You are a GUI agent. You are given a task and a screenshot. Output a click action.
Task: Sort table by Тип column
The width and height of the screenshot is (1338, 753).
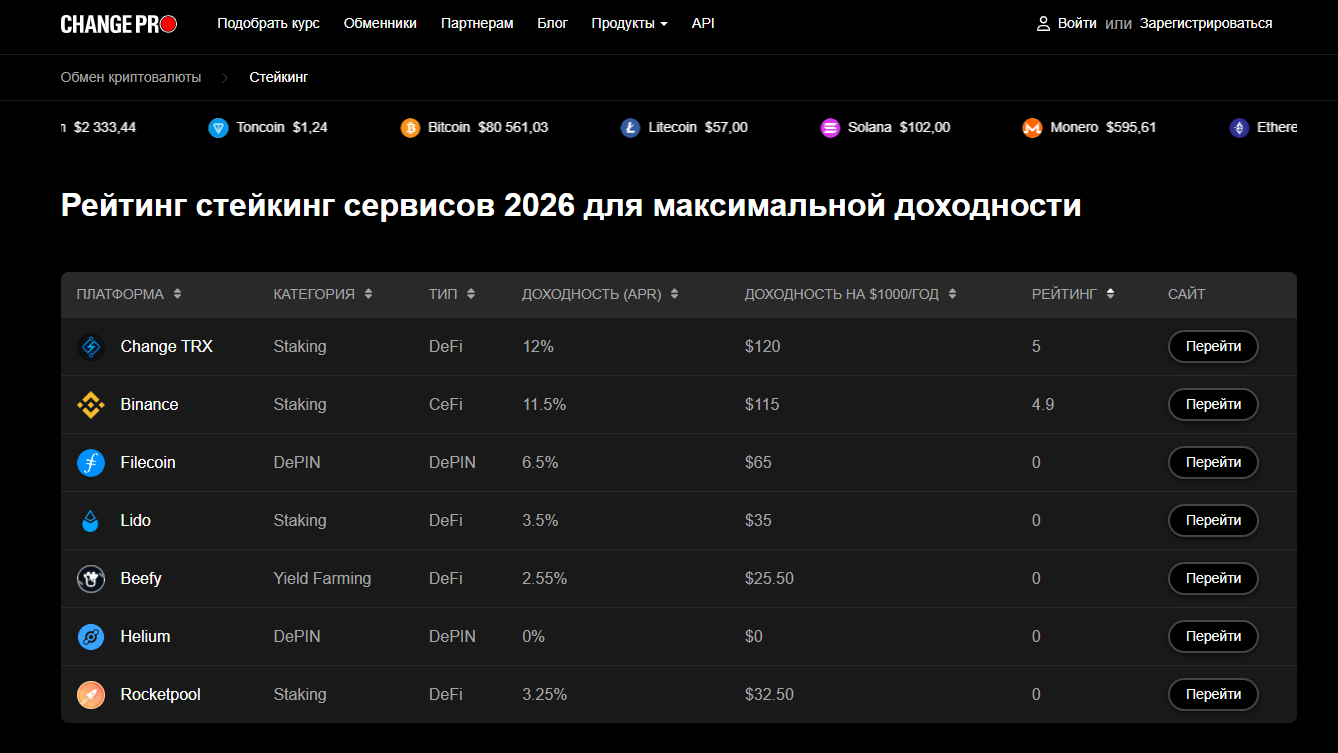452,294
